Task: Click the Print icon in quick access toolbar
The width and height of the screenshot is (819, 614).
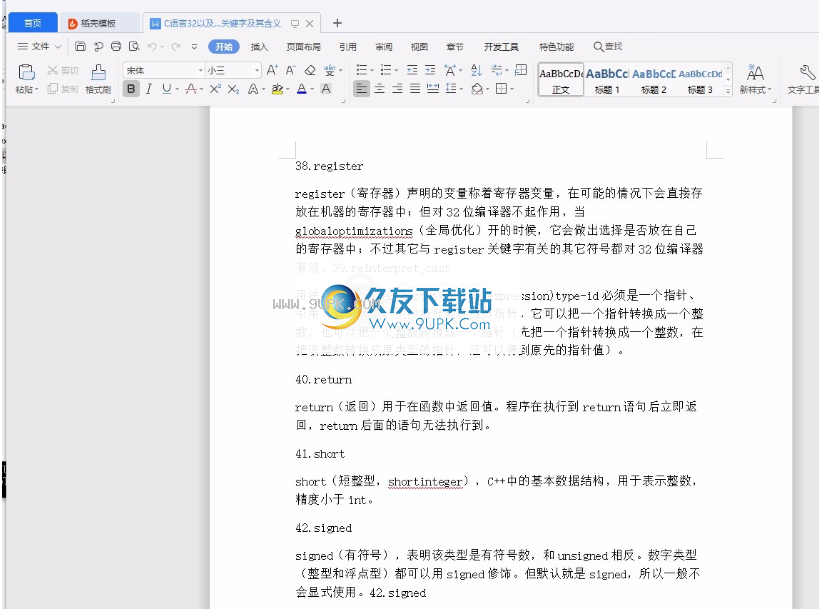Action: tap(116, 46)
